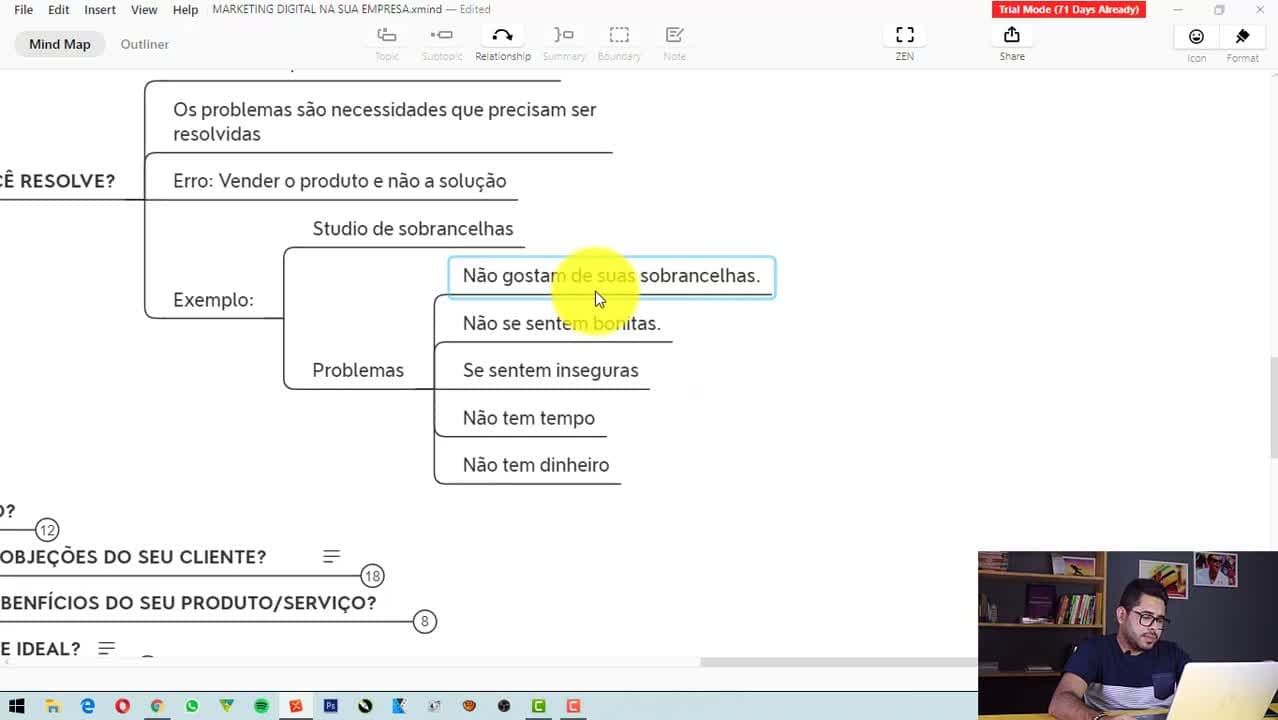The image size is (1278, 720).
Task: Launch Opera browser from the taskbar
Action: [122, 706]
